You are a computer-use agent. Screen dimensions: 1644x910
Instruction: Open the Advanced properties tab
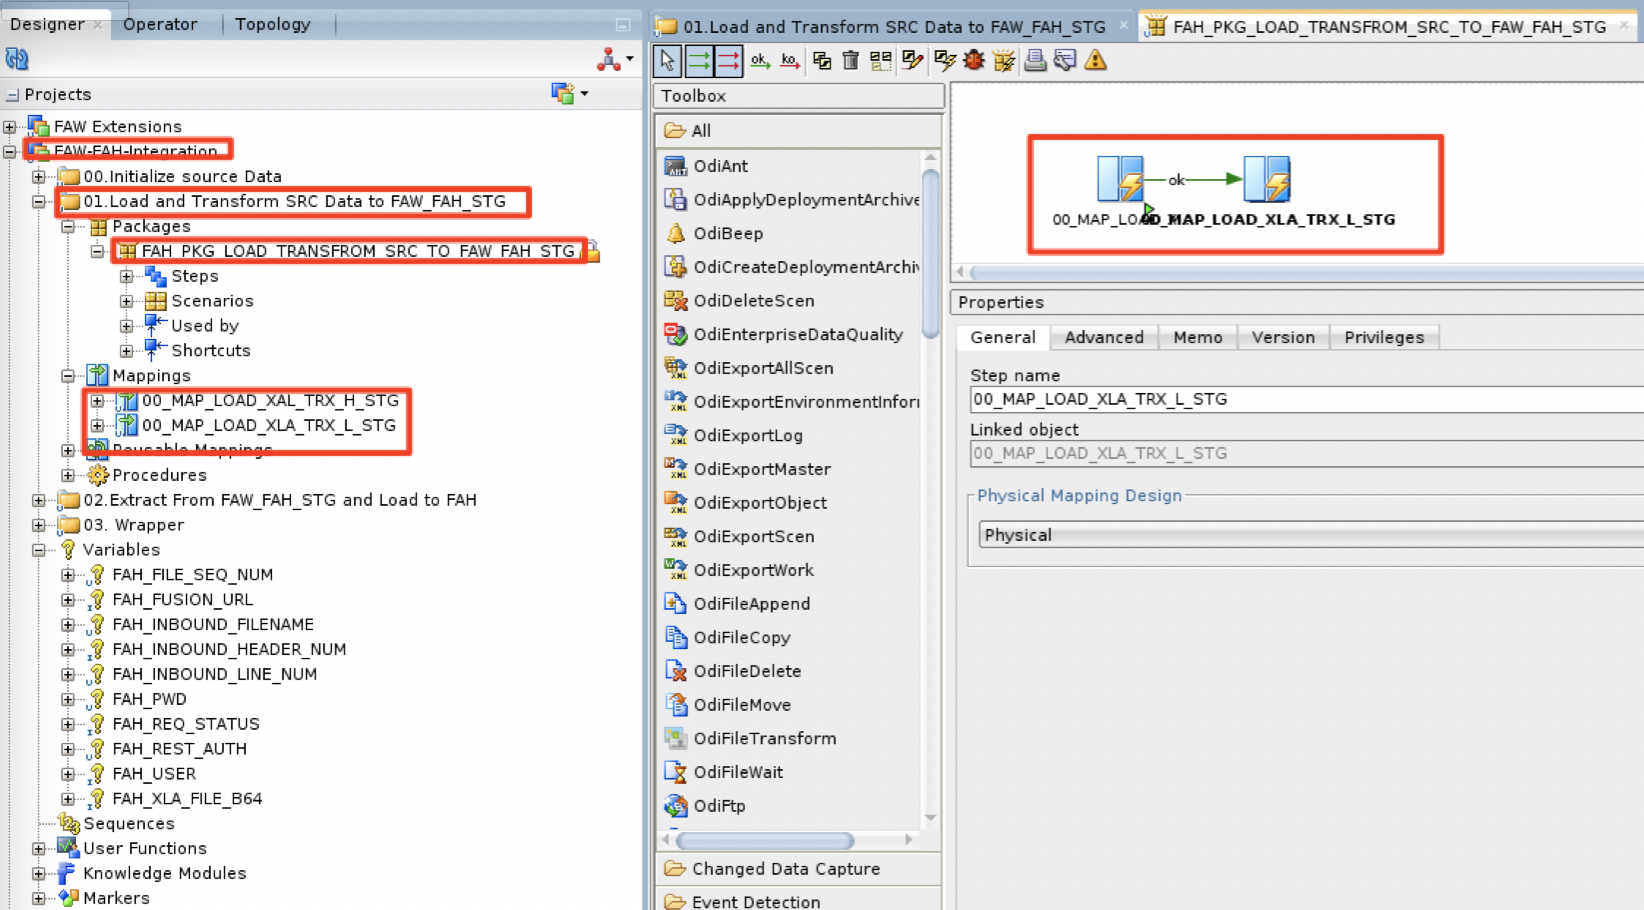click(x=1103, y=337)
